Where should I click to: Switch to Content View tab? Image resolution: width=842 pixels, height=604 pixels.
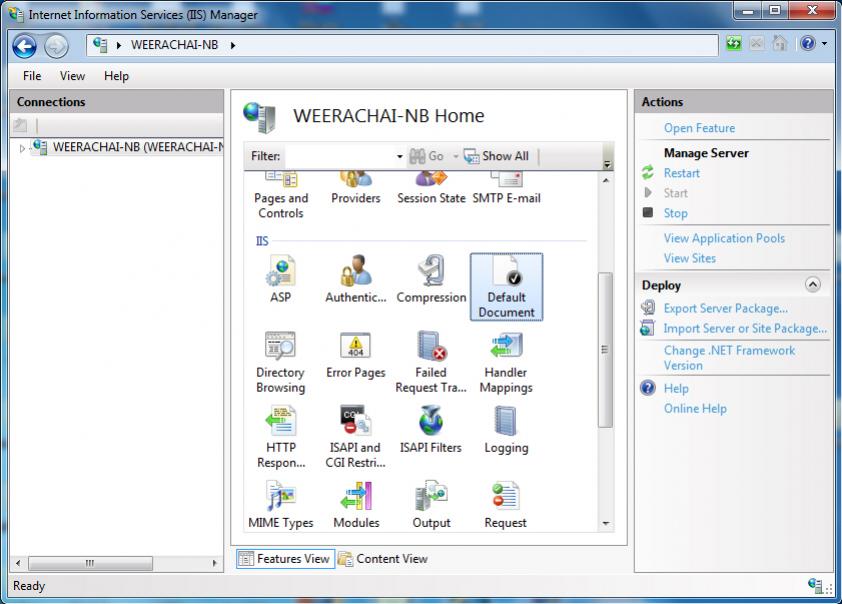click(x=383, y=559)
